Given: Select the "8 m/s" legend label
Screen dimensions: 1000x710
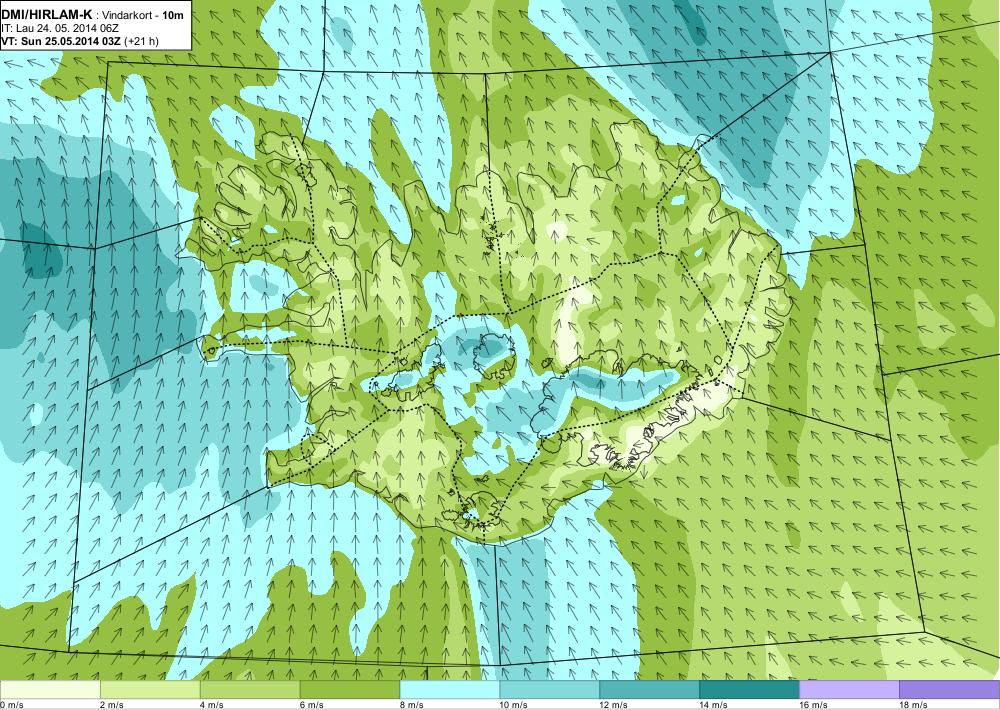Looking at the screenshot, I should pyautogui.click(x=412, y=705).
